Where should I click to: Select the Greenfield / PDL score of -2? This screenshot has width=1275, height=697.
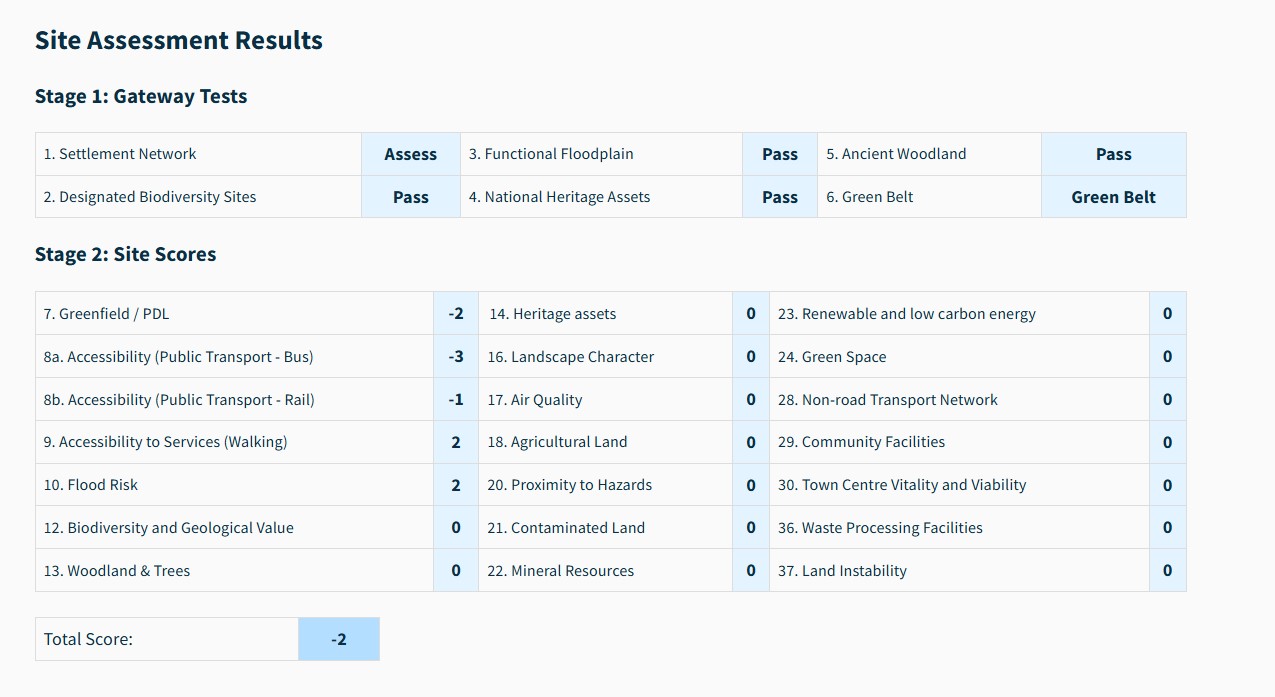[x=456, y=314]
